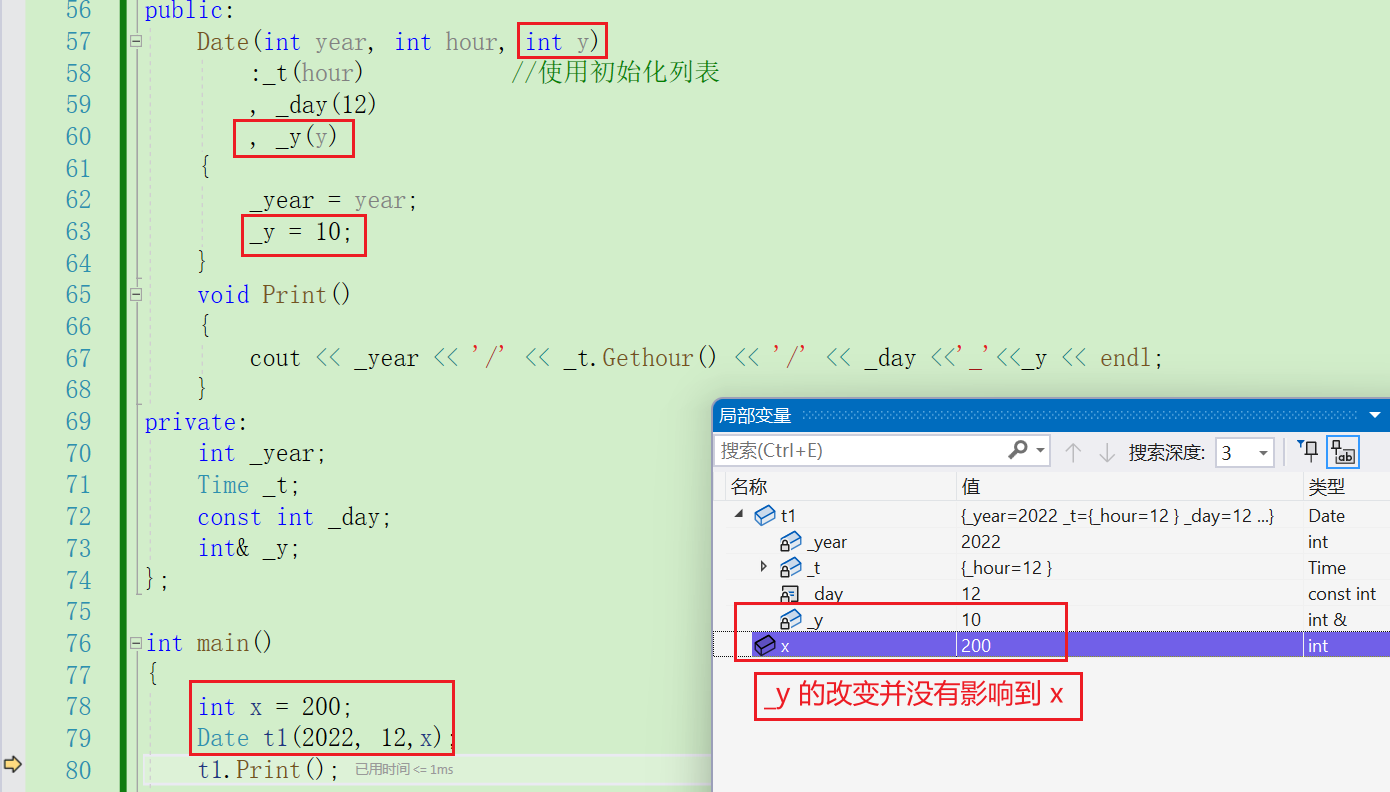Click the 'private:' keyword on line 69
Screen dimensions: 1390x792
click(x=196, y=422)
